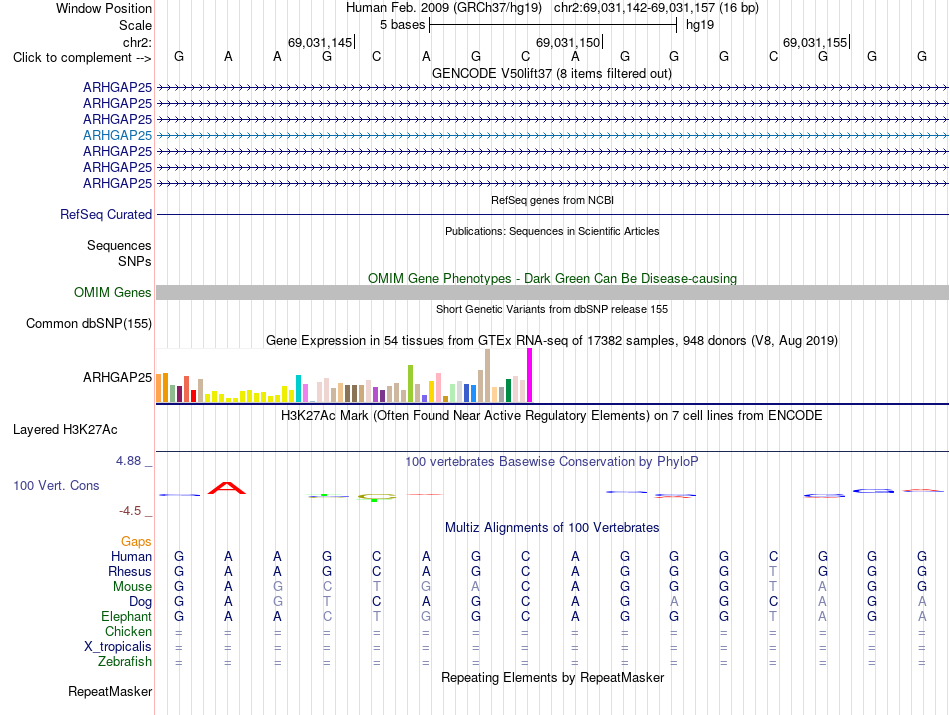Click the -4.5 PhyloP lower scale value

[x=130, y=511]
